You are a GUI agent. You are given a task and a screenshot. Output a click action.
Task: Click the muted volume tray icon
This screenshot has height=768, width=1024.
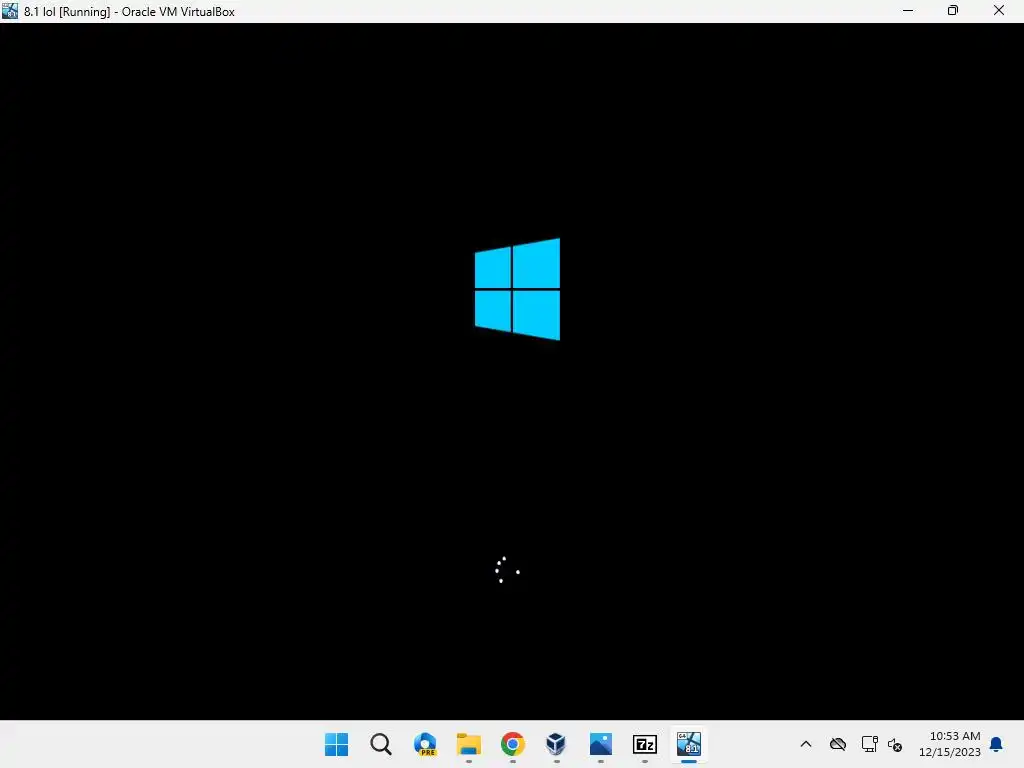pos(895,744)
